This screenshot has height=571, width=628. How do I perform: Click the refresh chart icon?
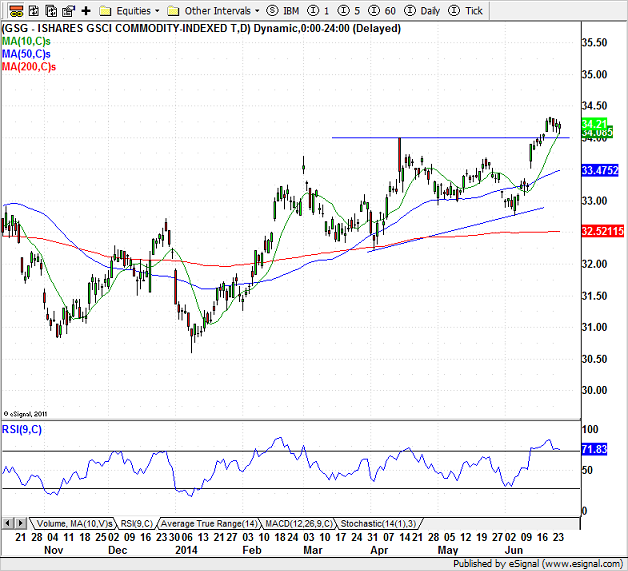[x=34, y=11]
